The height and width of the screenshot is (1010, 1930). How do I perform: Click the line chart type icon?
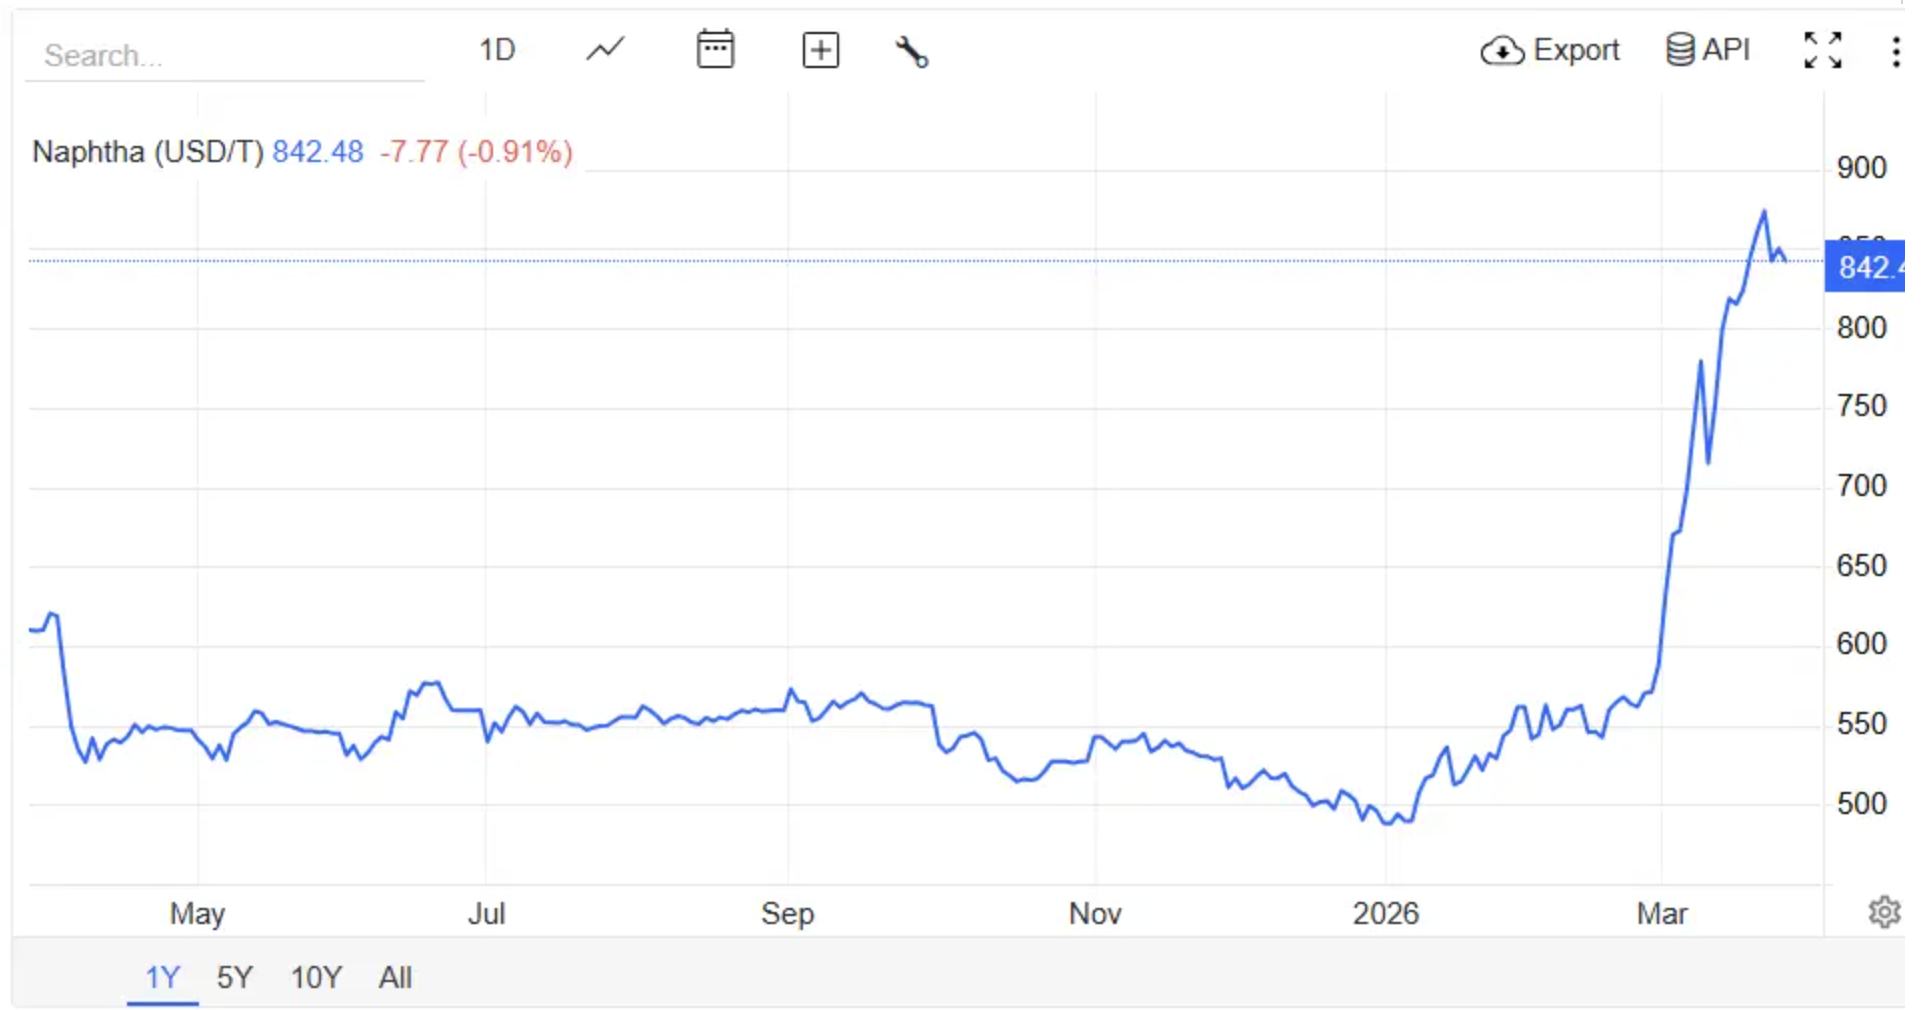click(605, 50)
